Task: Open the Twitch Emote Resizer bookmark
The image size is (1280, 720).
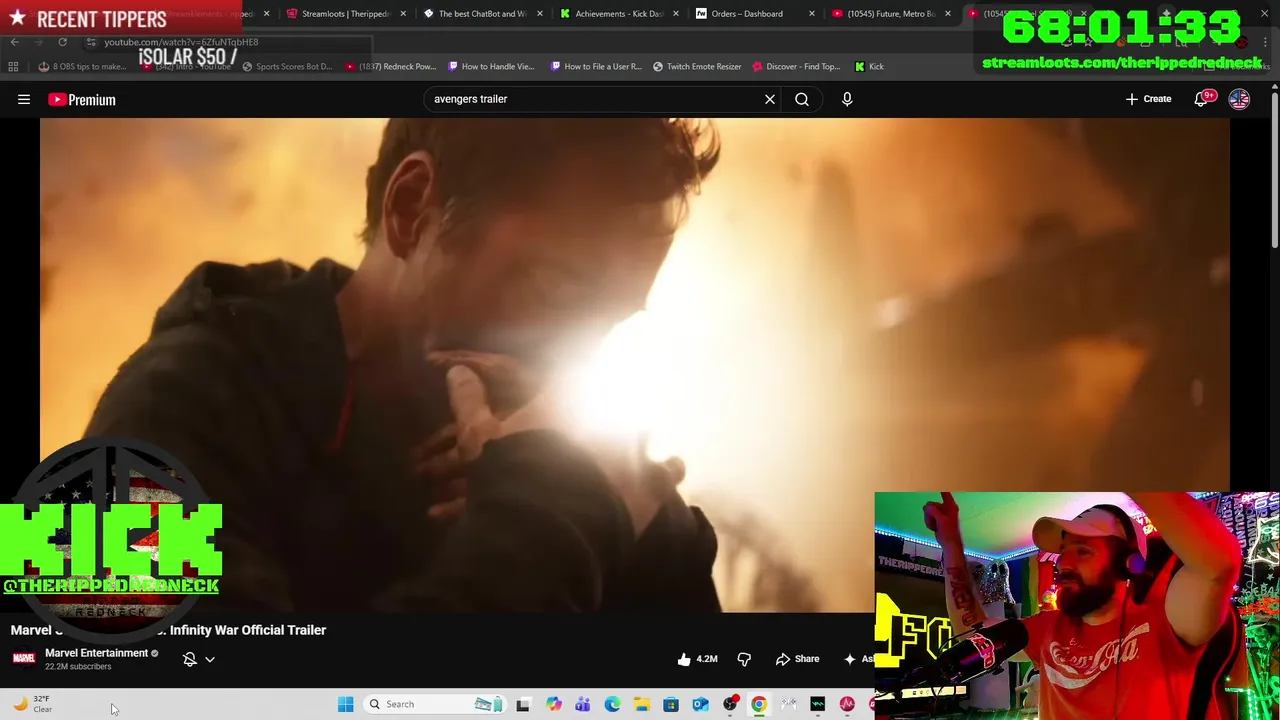Action: (697, 66)
